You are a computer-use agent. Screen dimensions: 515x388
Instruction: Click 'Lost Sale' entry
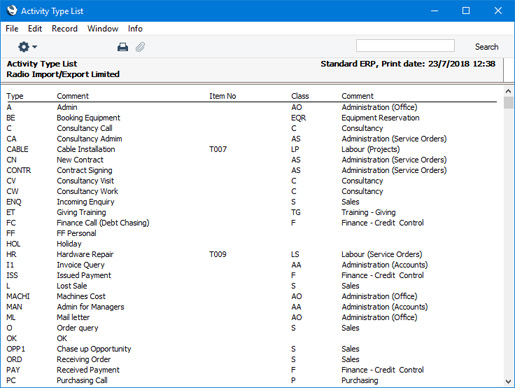coord(72,286)
